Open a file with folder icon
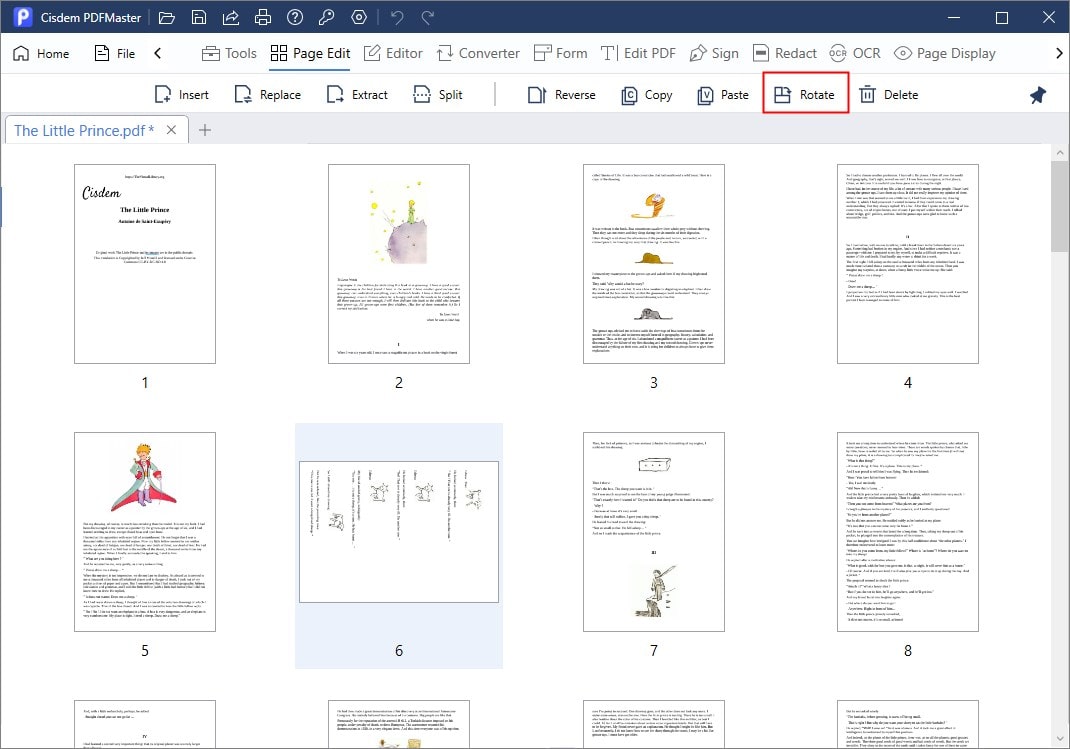The image size is (1070, 749). coord(167,18)
